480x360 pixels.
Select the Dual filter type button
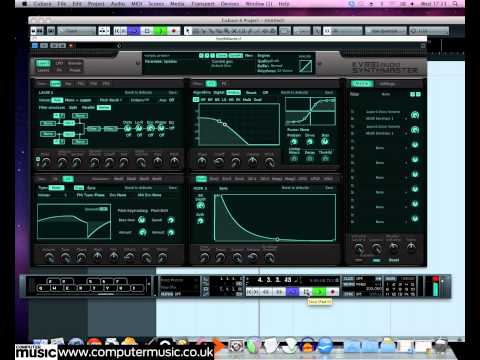click(258, 100)
